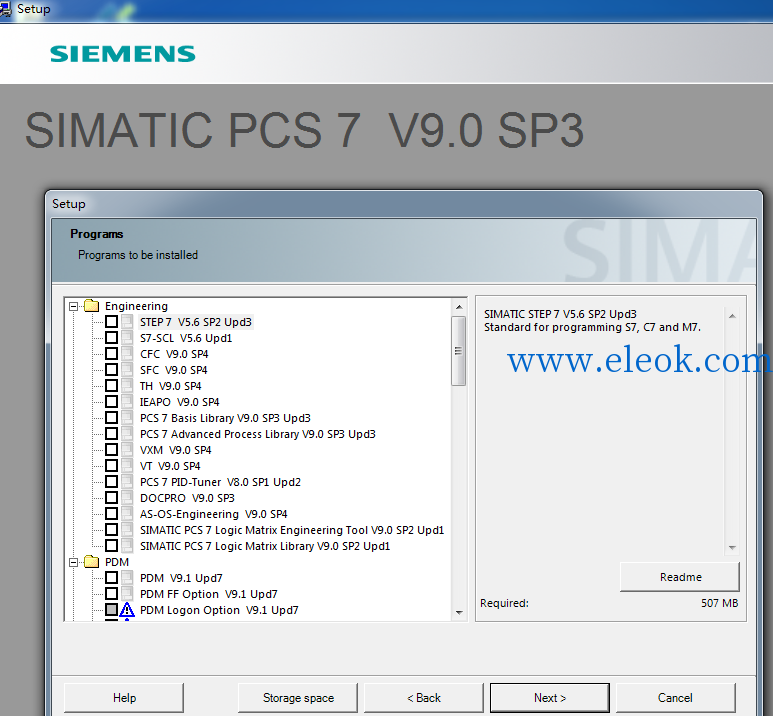
Task: Check the S7-SCL V5.6 Upd1 checkbox
Action: tap(111, 338)
